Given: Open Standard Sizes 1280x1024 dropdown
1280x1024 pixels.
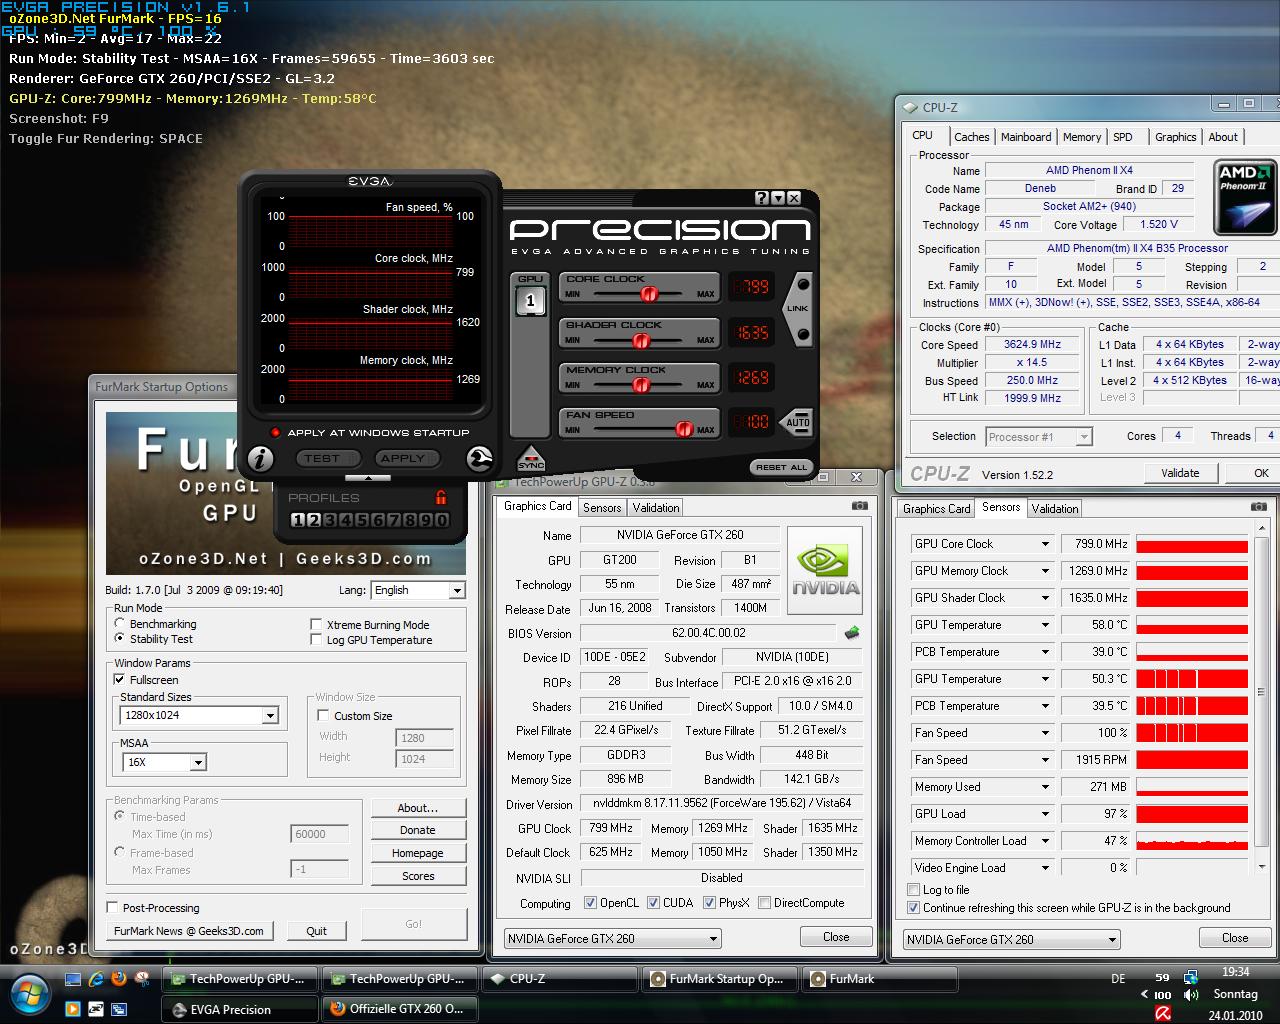Looking at the screenshot, I should pos(198,715).
